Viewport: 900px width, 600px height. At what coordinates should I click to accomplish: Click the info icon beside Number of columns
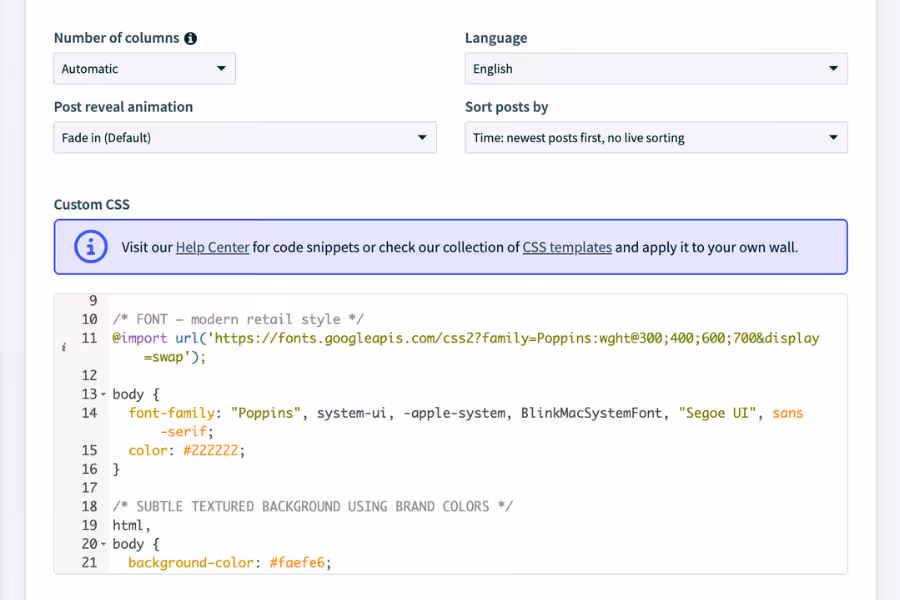click(x=191, y=38)
